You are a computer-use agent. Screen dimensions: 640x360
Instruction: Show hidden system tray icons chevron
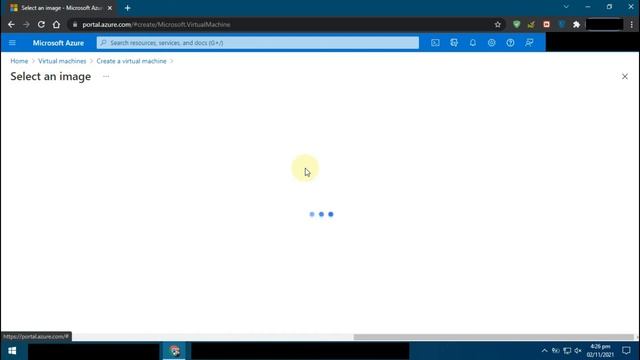[x=544, y=351]
